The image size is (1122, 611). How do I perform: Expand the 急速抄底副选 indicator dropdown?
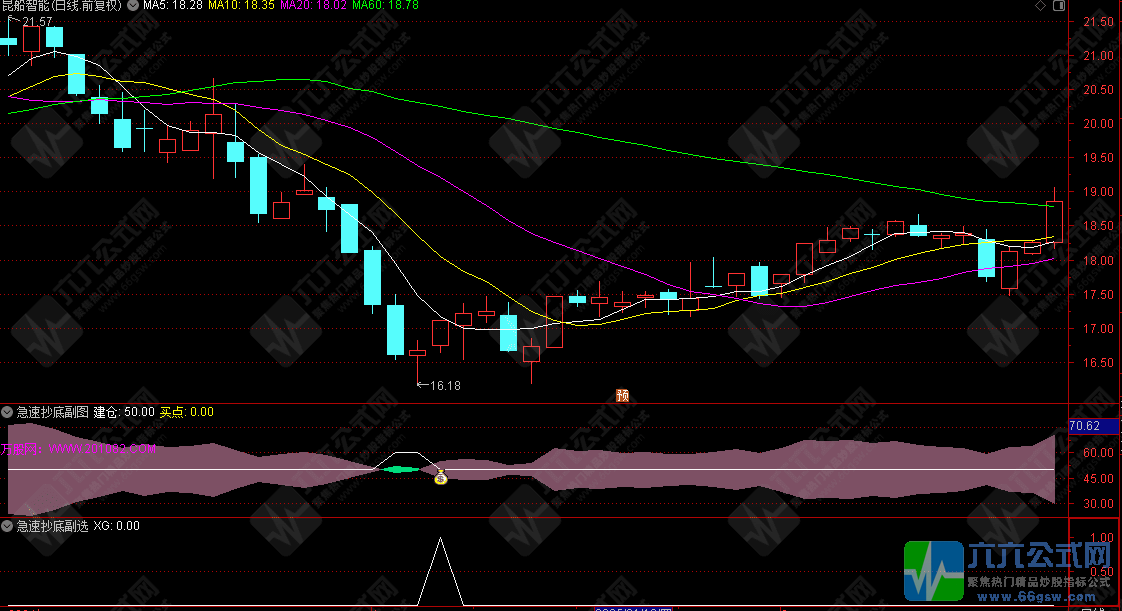coord(7,525)
